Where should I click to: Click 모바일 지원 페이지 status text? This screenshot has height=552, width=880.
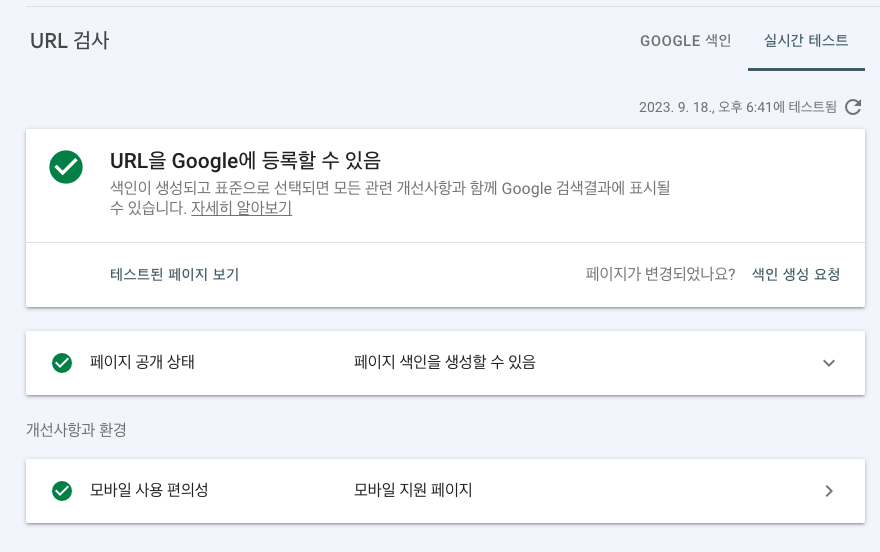(x=412, y=490)
